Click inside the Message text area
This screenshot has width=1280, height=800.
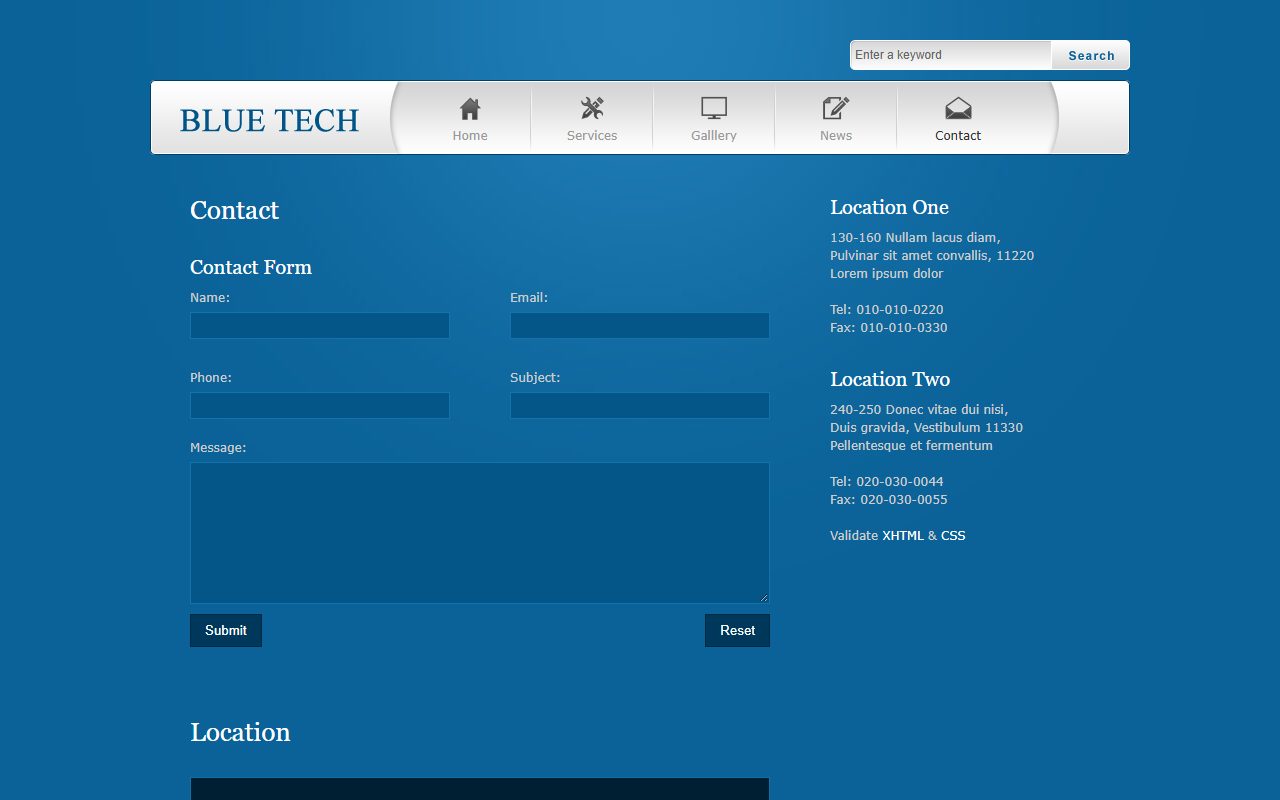[x=480, y=533]
